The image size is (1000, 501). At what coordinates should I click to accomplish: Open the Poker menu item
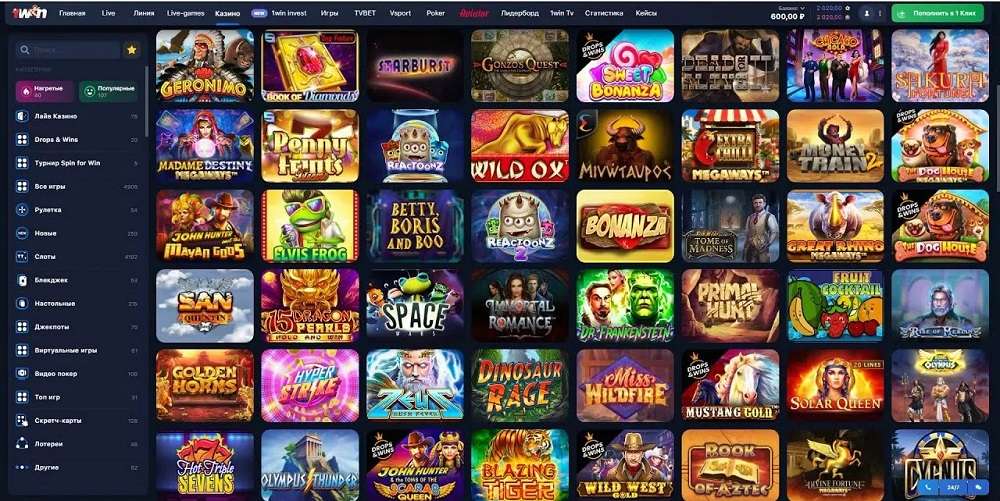436,13
